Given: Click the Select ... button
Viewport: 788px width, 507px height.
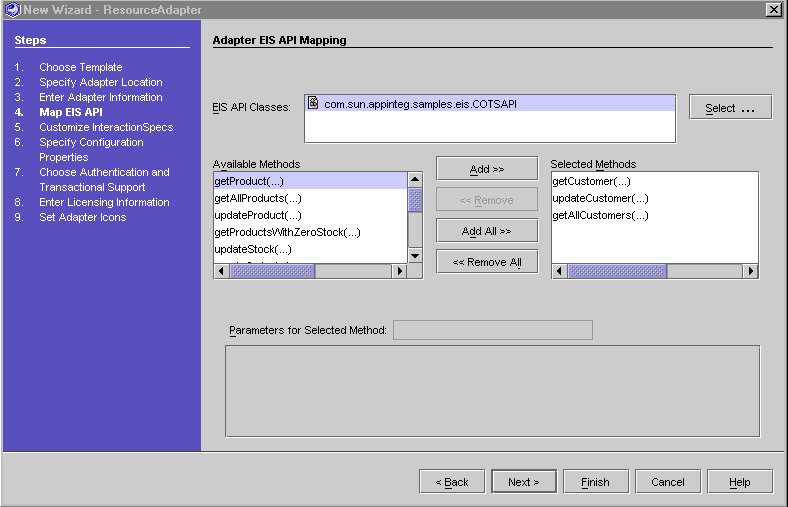Looking at the screenshot, I should 730,108.
